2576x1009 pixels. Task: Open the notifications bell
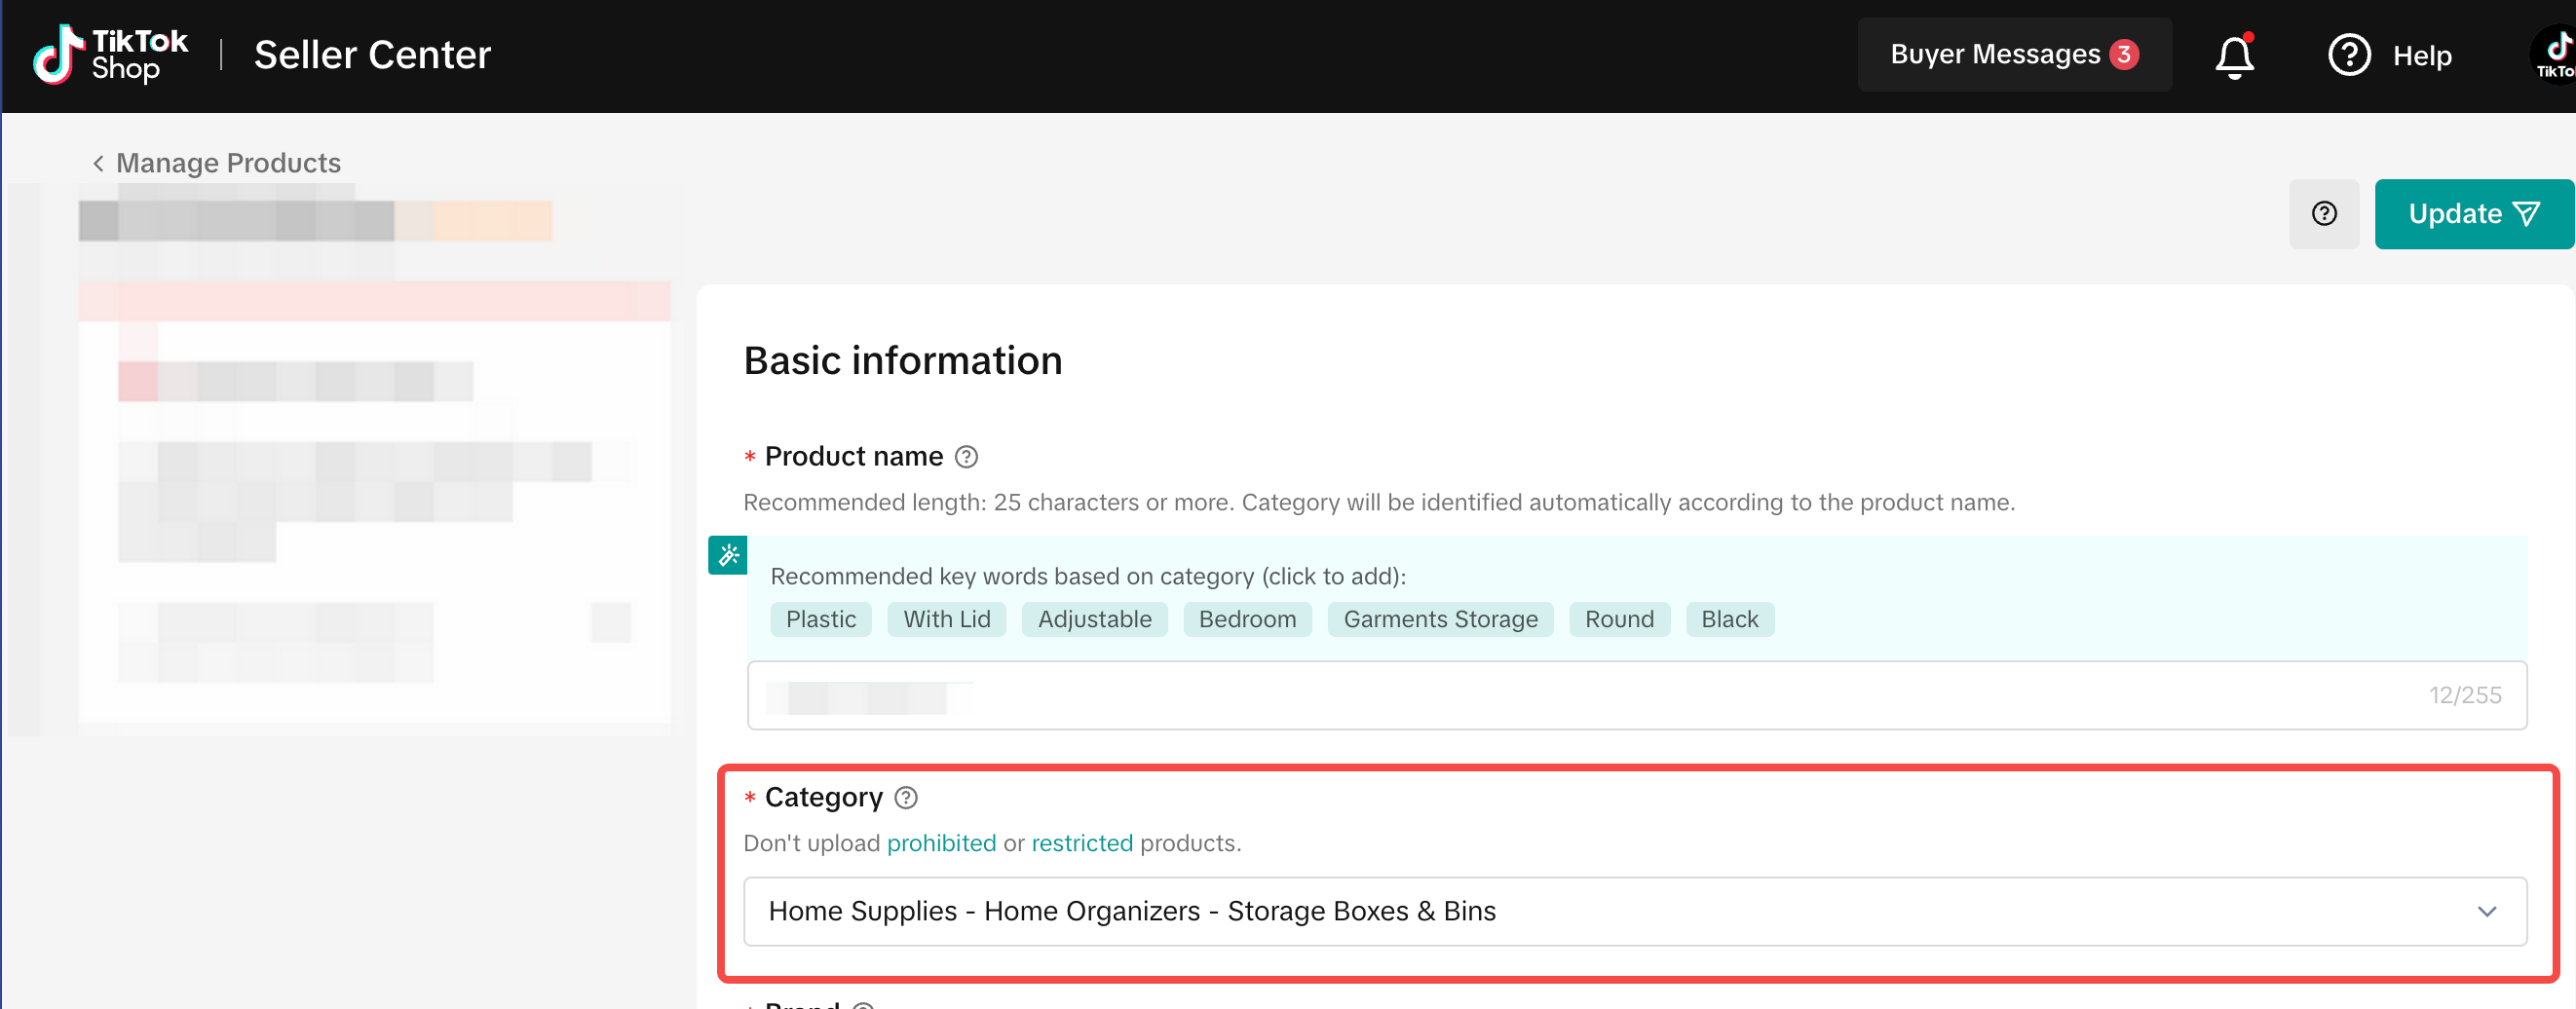[x=2233, y=56]
